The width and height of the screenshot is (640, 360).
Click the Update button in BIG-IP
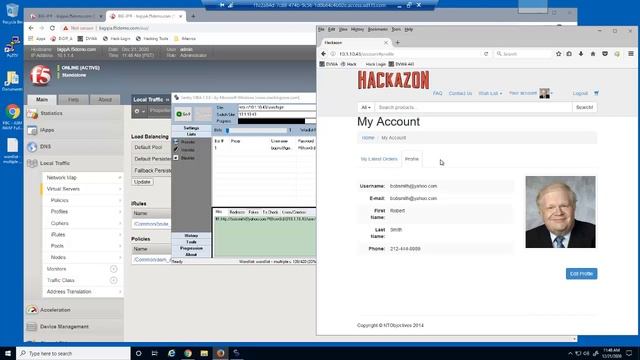[142, 182]
